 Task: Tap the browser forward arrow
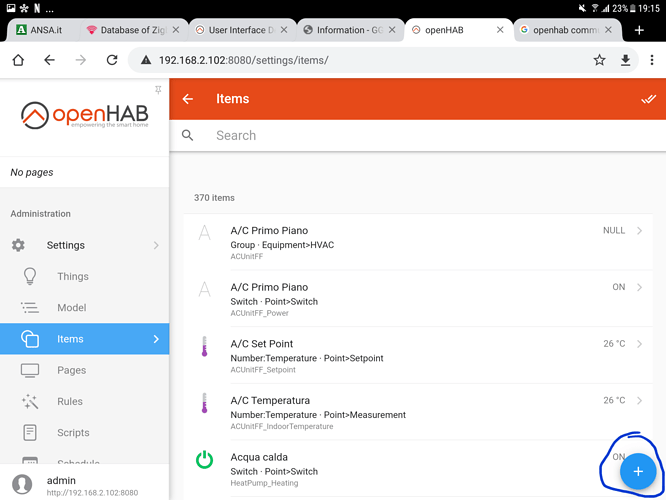[x=81, y=60]
